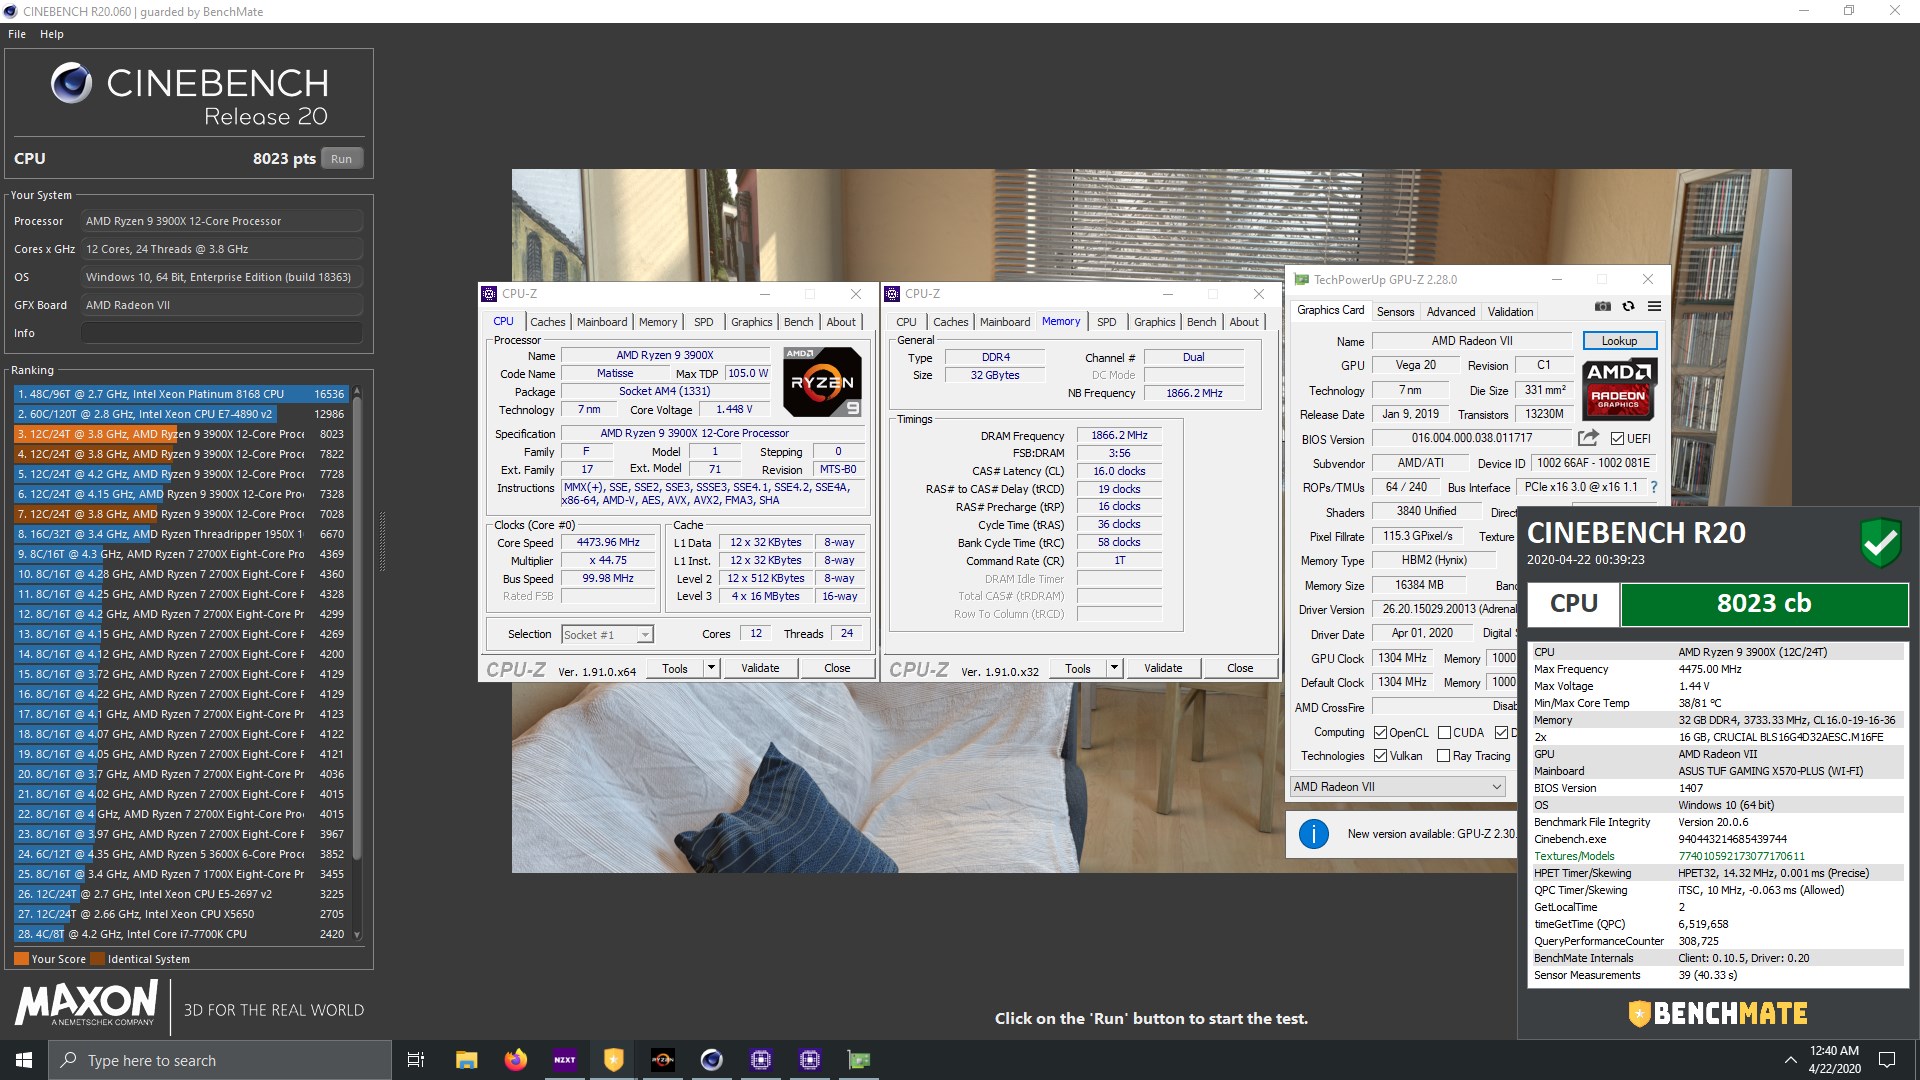Click Tools button in left CPU-Z
Image resolution: width=1920 pixels, height=1080 pixels.
675,668
